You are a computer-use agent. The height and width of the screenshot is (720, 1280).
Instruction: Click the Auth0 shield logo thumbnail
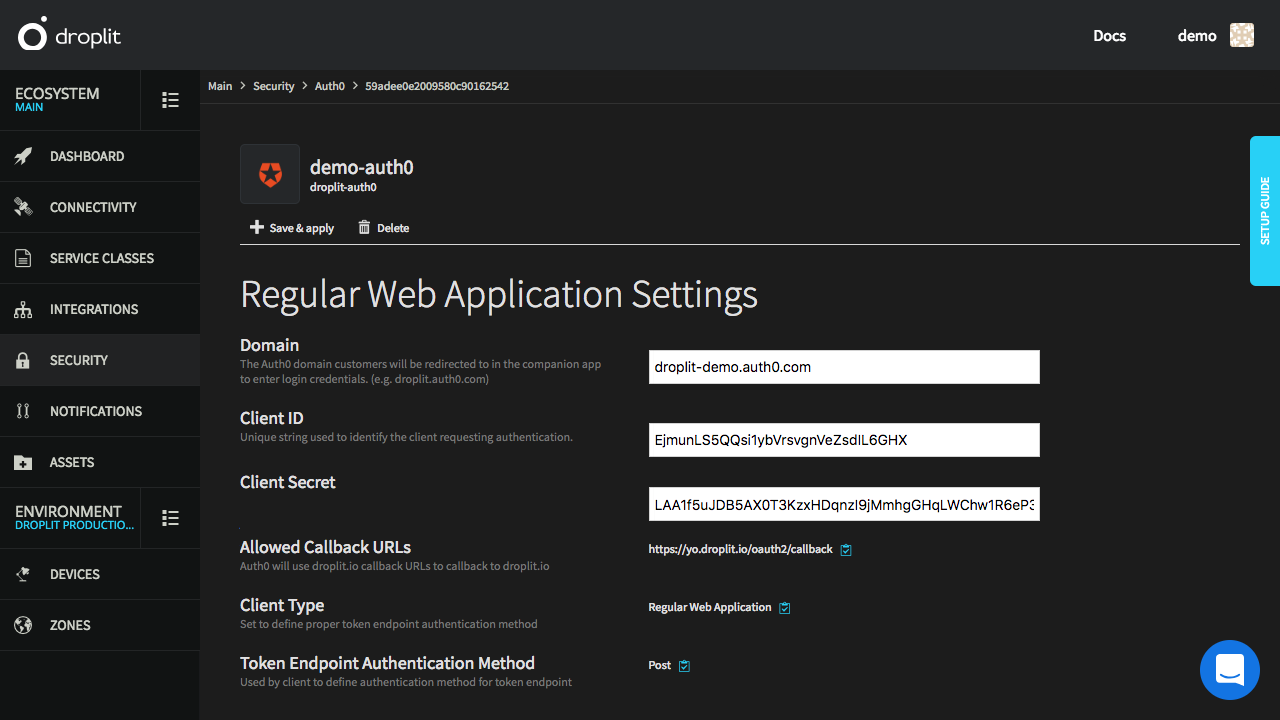(x=270, y=174)
